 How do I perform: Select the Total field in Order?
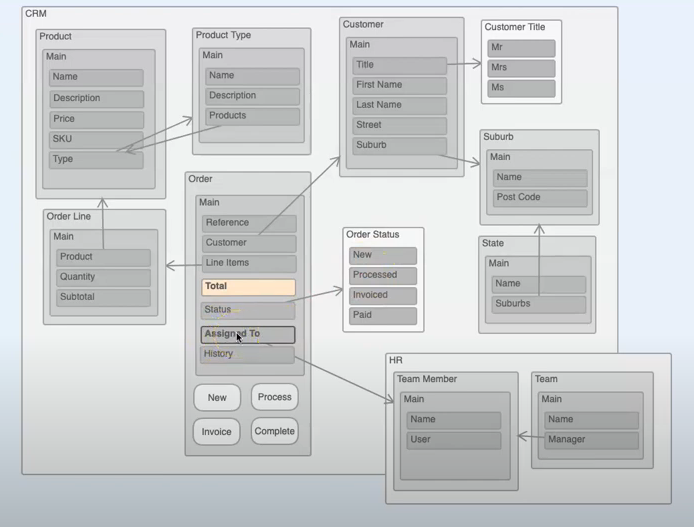tap(248, 287)
